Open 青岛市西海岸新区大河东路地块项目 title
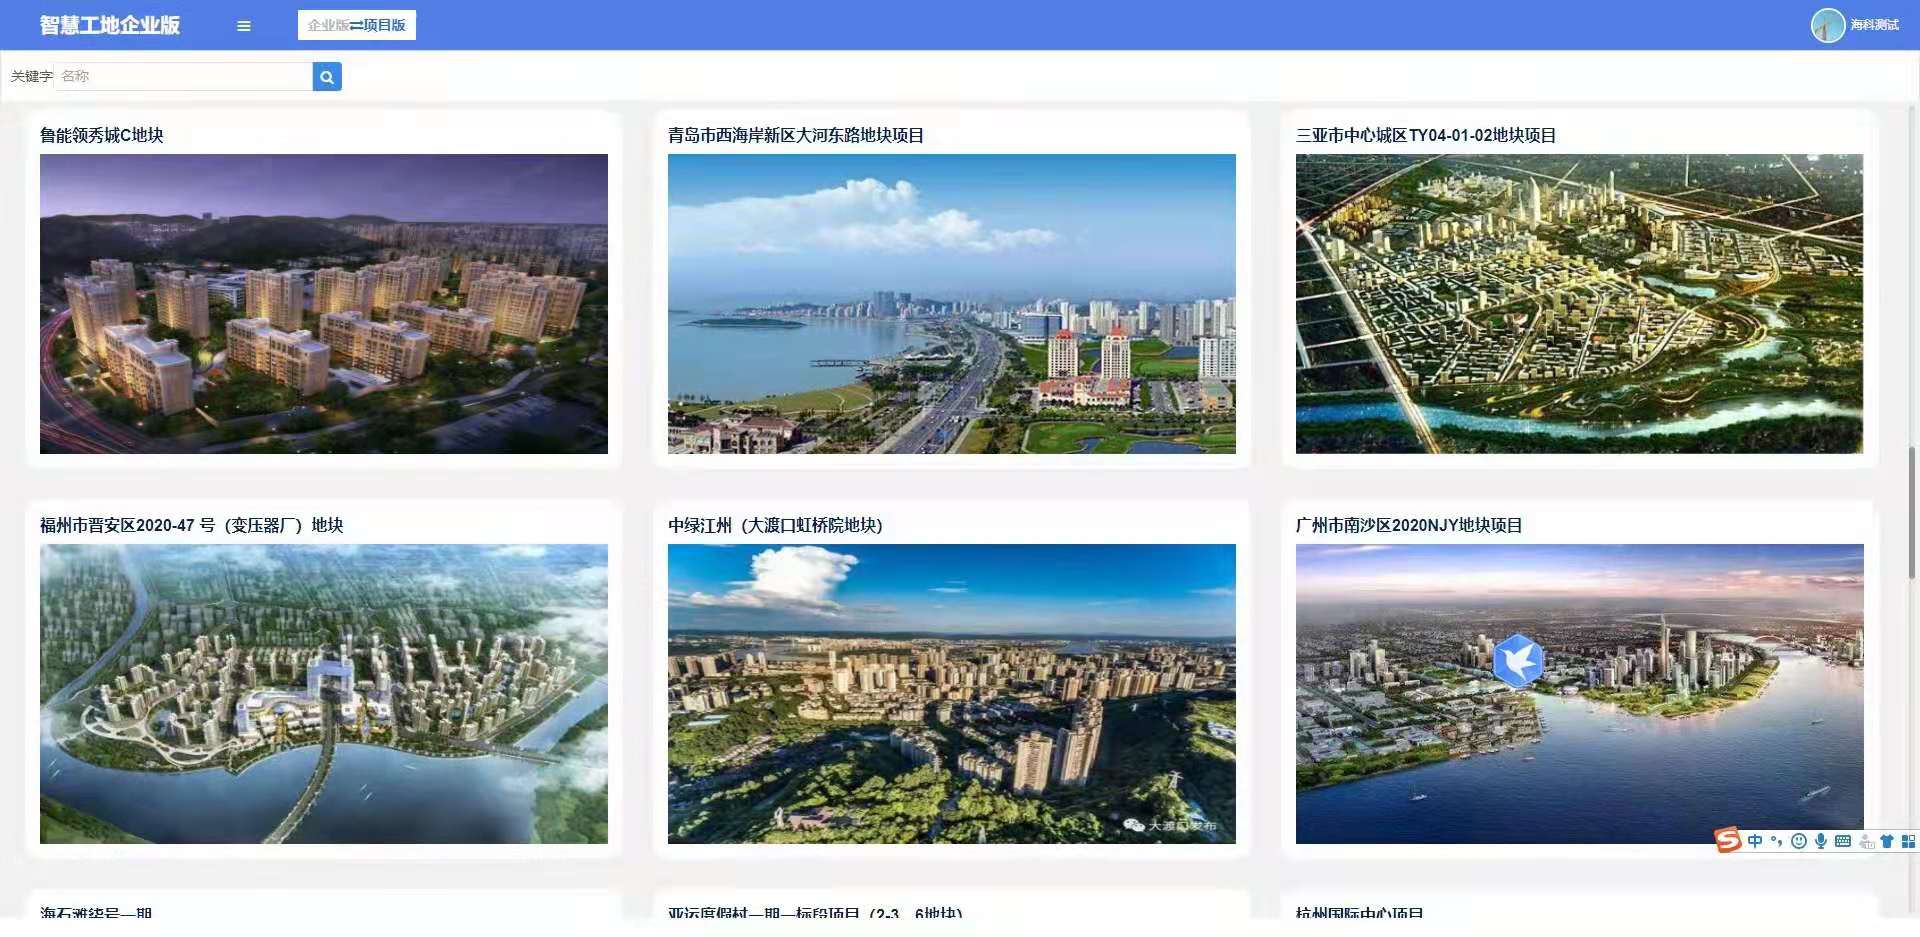1920x937 pixels. point(796,135)
